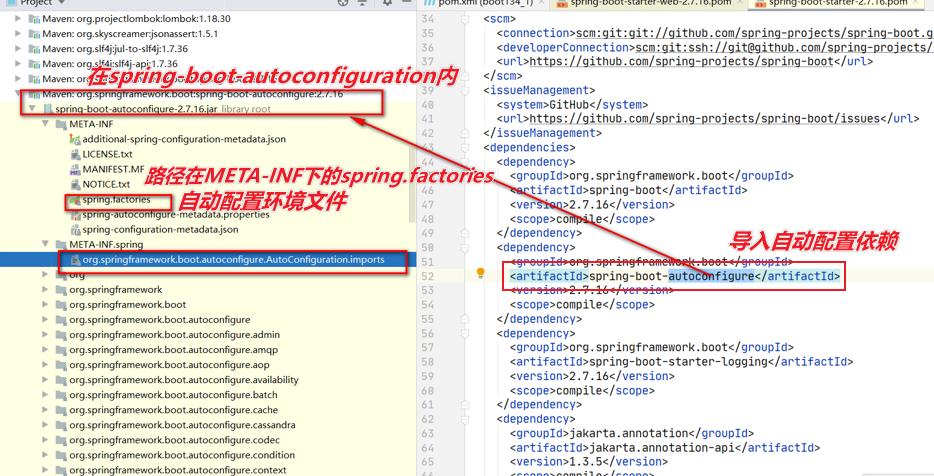Expand the Maven jsonassert:1.5.1 library node

pos(18,33)
